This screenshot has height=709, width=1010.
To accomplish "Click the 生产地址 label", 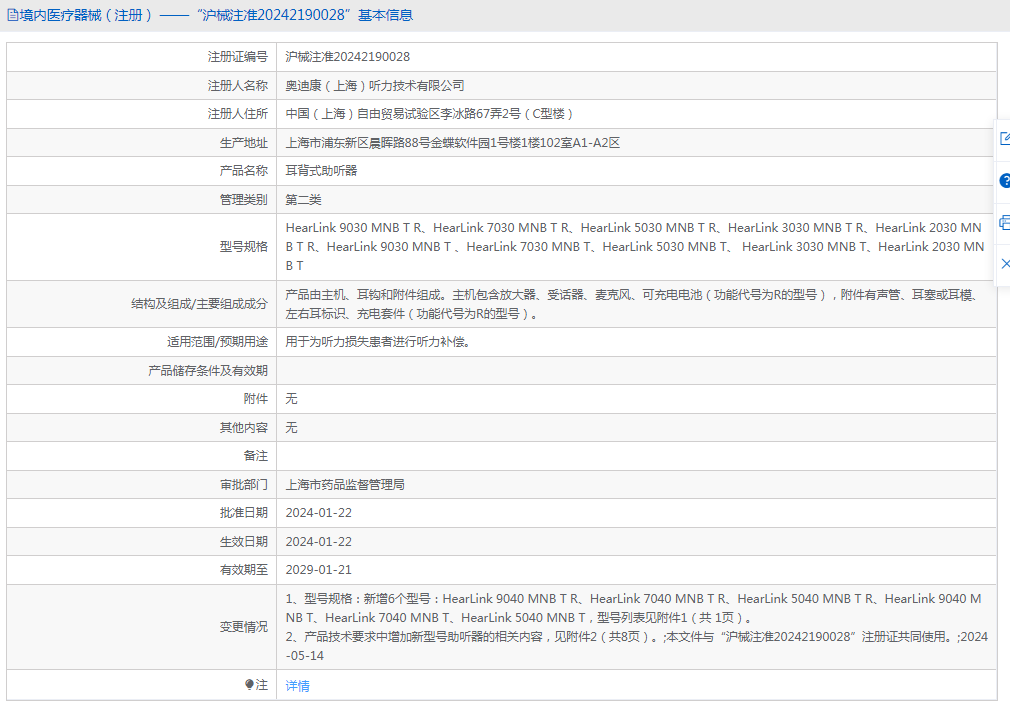I will tap(243, 143).
